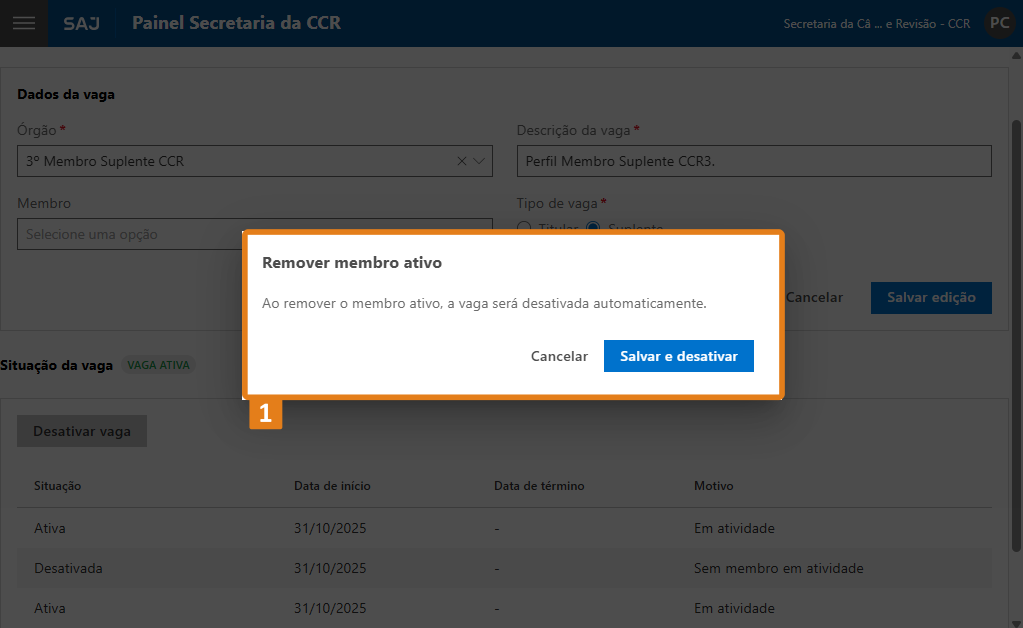The width and height of the screenshot is (1023, 628).
Task: Cancel the 'Remover membro ativo' dialog
Action: (559, 355)
